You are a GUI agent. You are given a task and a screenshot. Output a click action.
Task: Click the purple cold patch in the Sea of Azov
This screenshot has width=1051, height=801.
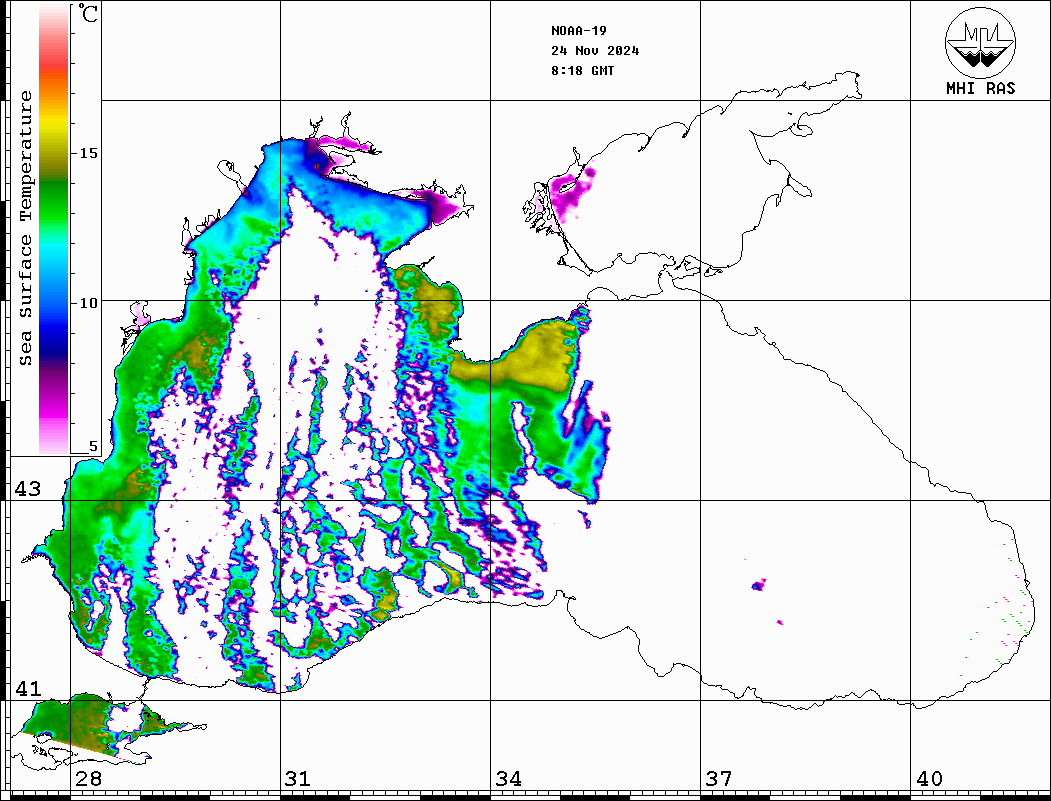[x=570, y=193]
